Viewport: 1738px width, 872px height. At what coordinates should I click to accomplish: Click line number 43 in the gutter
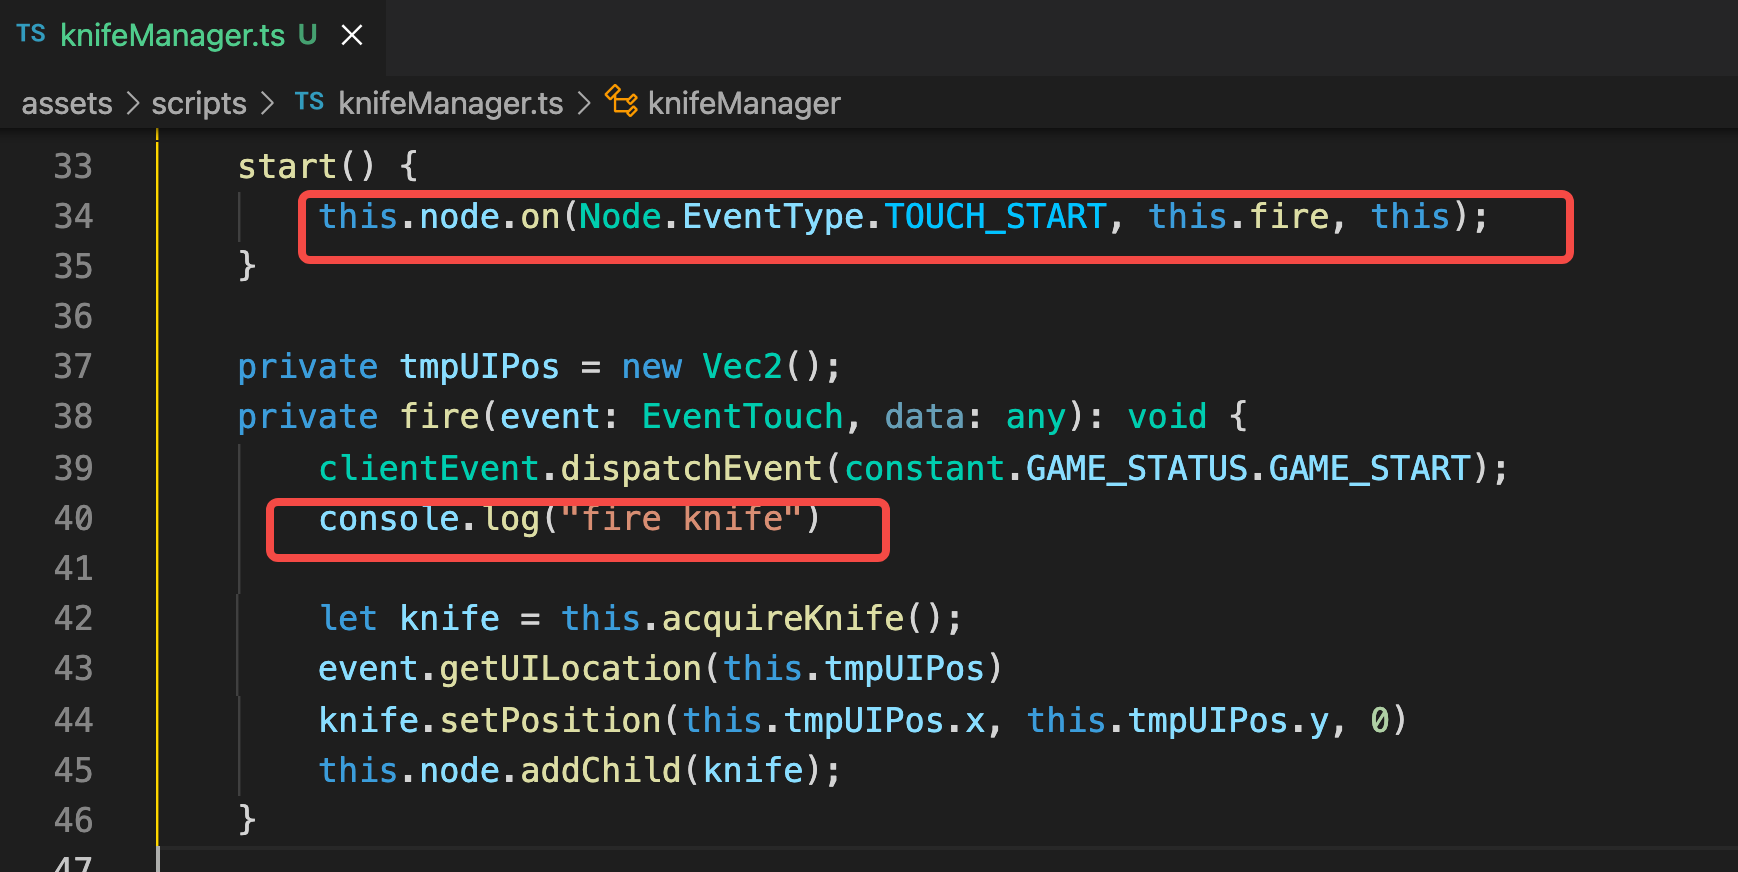(73, 668)
